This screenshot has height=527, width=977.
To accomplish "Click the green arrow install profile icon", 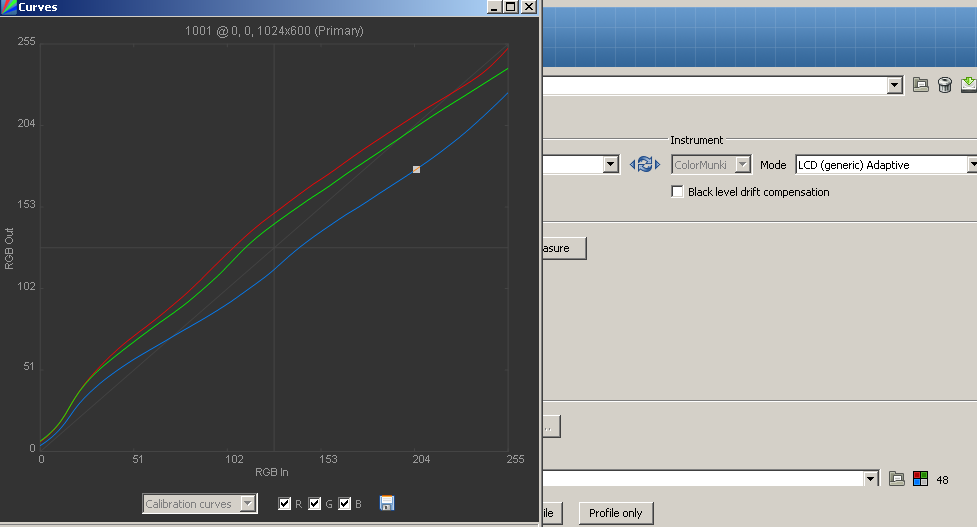I will tap(969, 85).
